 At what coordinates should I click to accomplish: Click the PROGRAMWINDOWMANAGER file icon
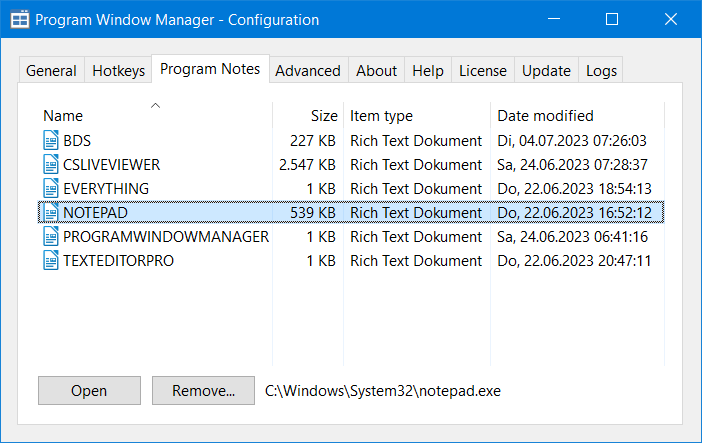coord(51,237)
